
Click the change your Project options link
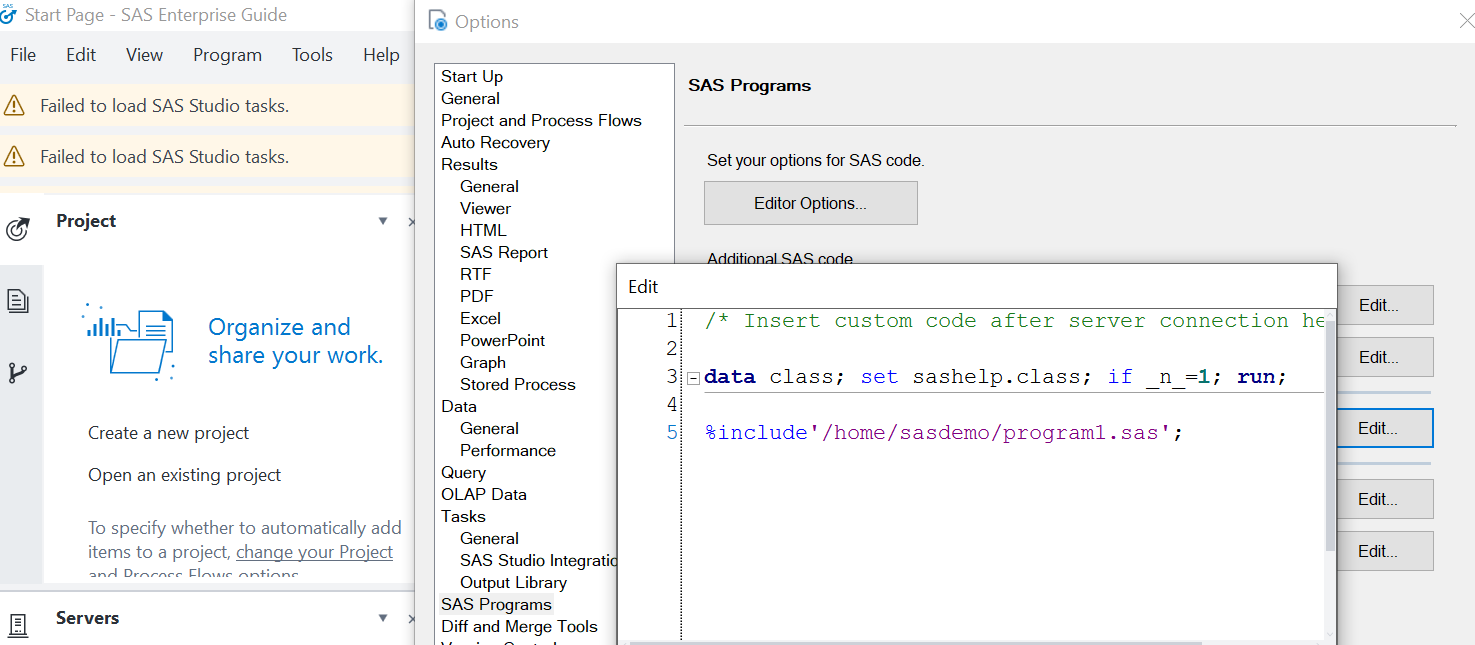[x=314, y=552]
